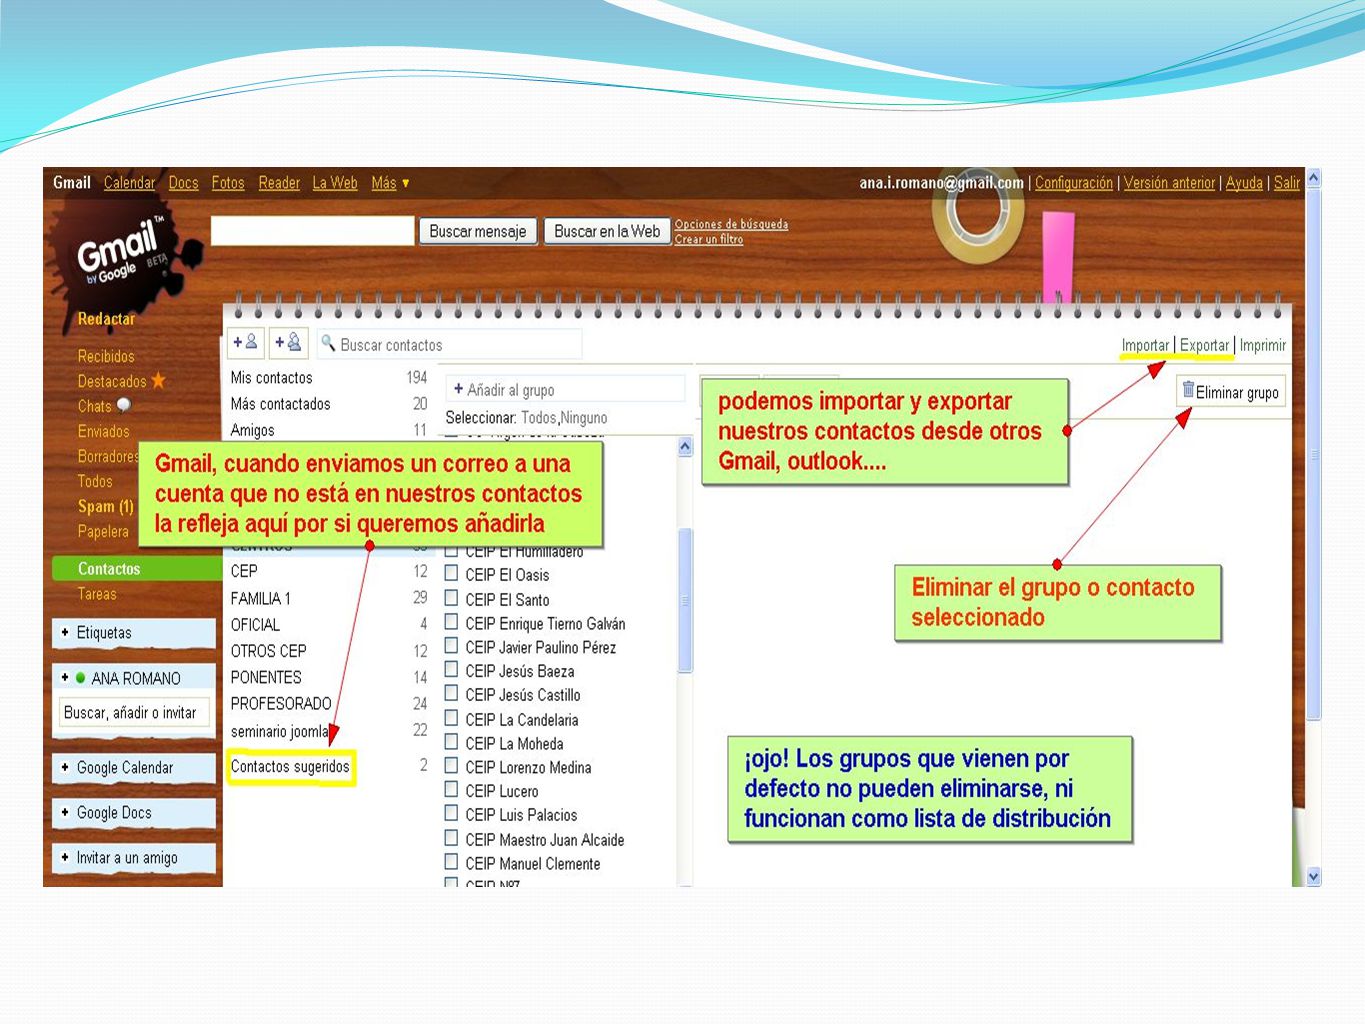Click Ninguno in the Seleccionar row
This screenshot has height=1024, width=1365.
[584, 418]
